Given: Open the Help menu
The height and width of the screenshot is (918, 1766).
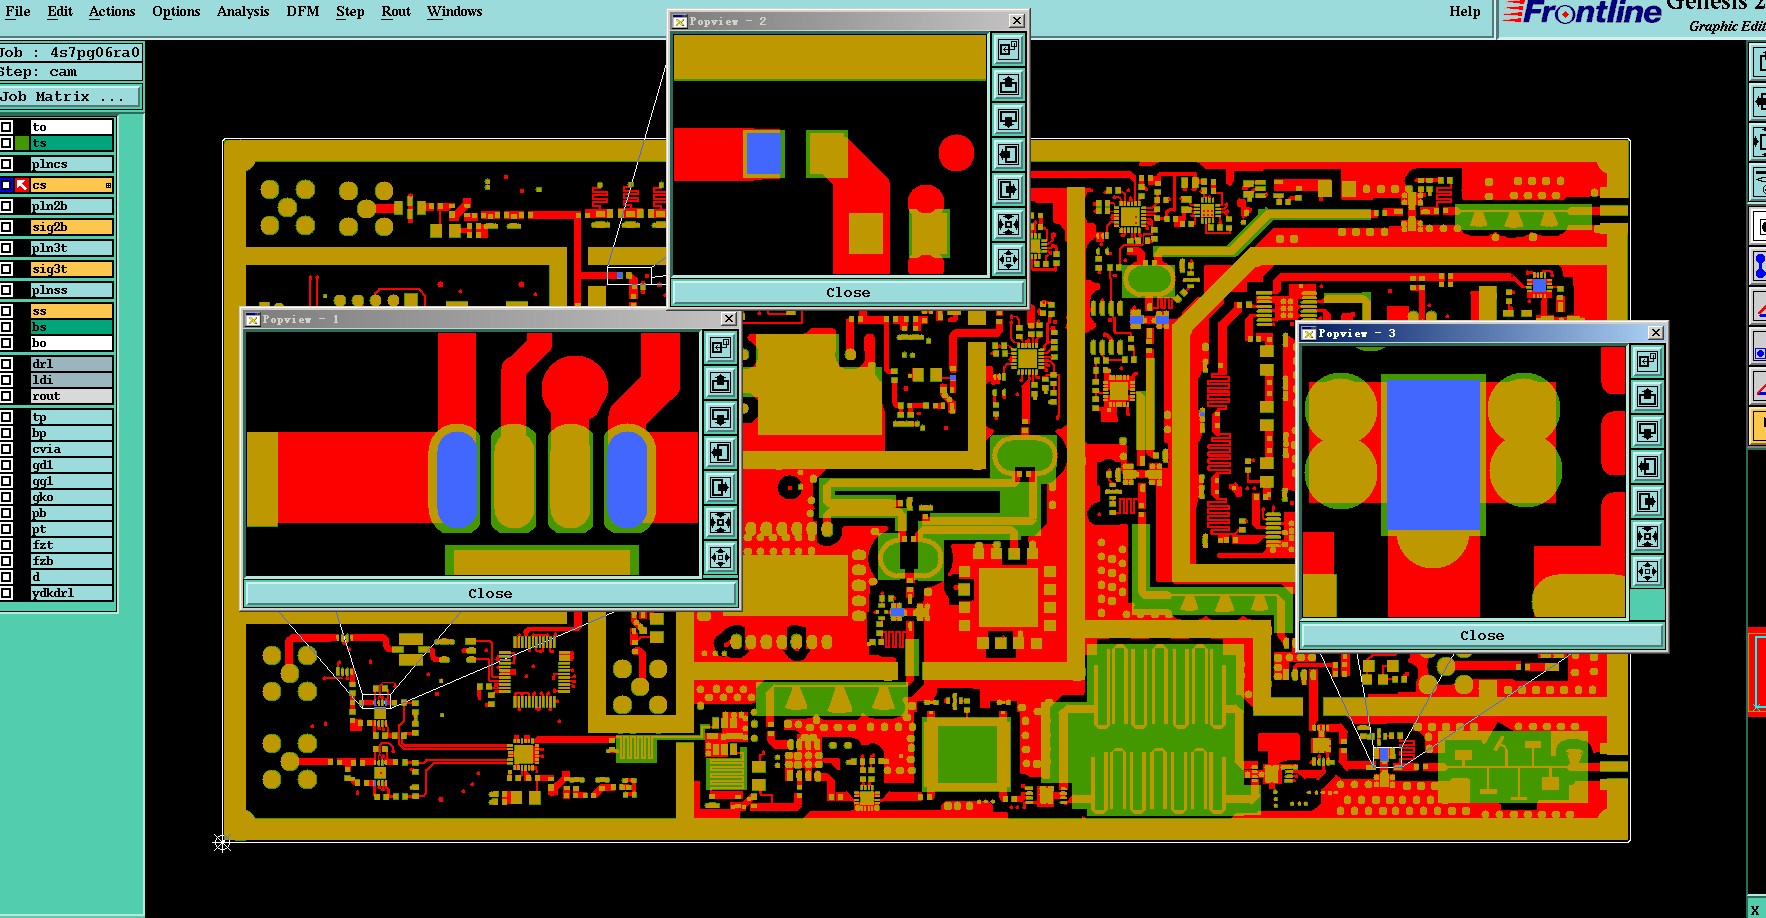Looking at the screenshot, I should click(x=1465, y=11).
